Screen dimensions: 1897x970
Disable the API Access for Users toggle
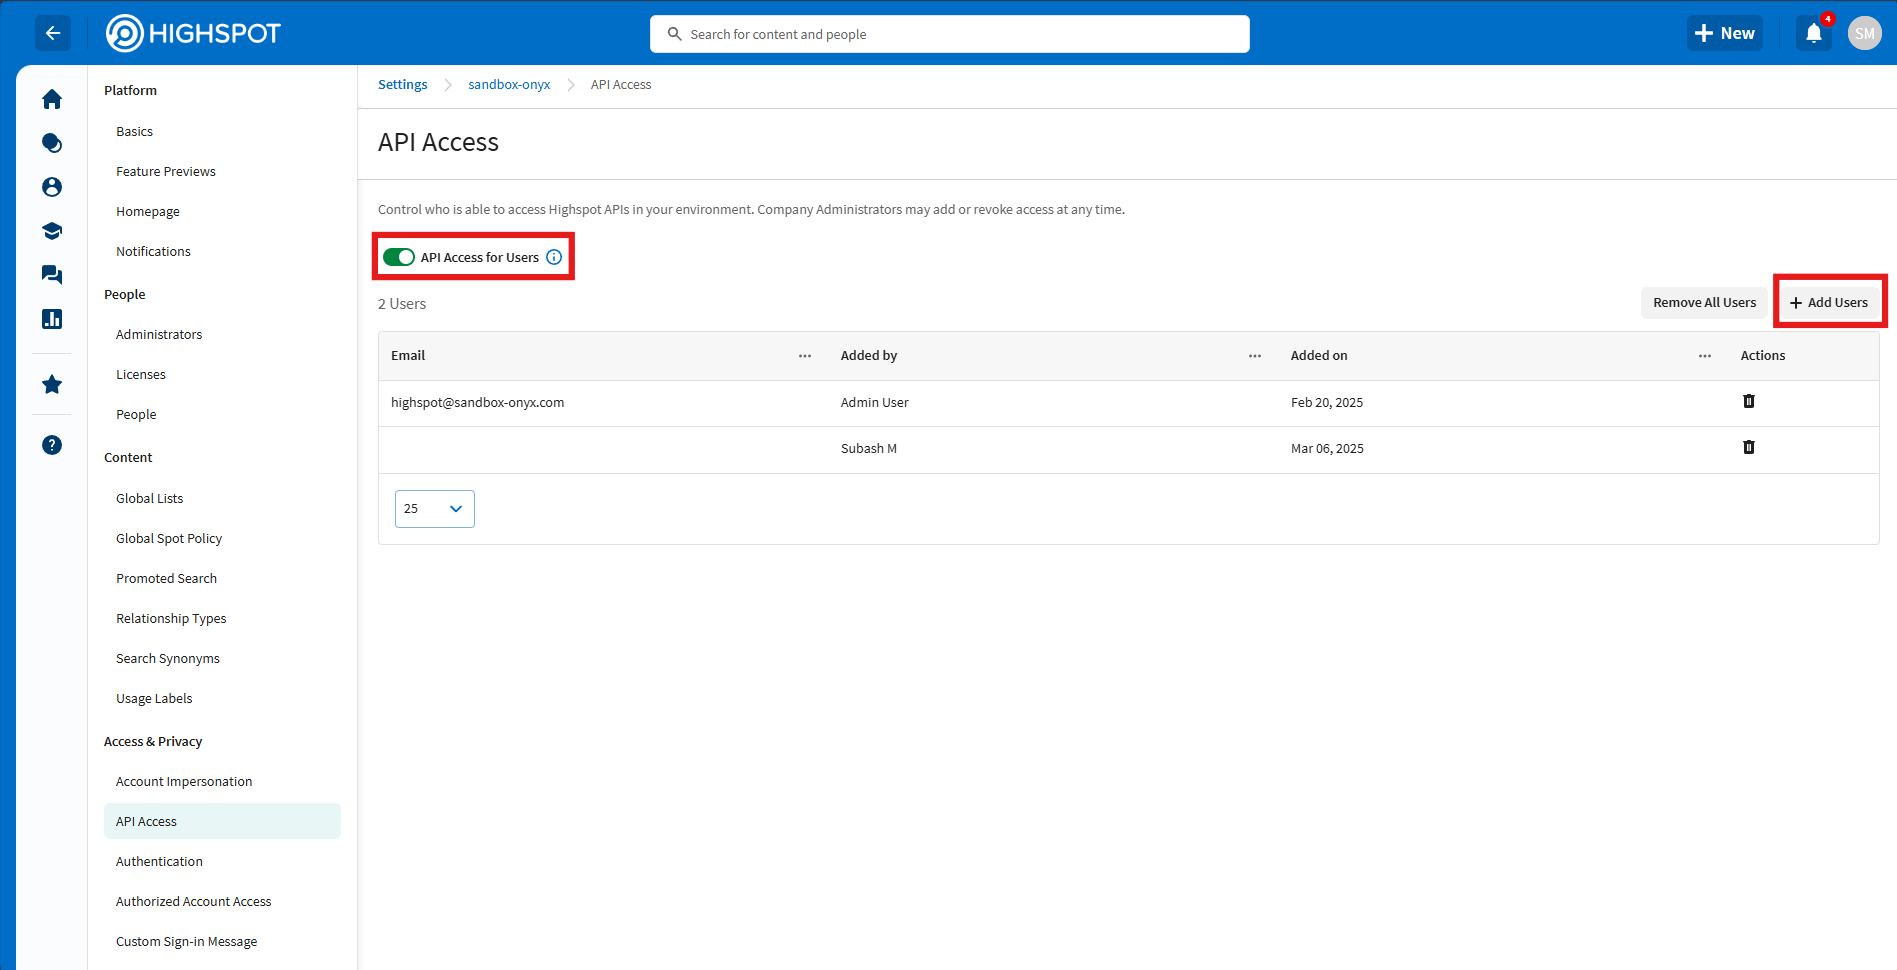(x=399, y=257)
